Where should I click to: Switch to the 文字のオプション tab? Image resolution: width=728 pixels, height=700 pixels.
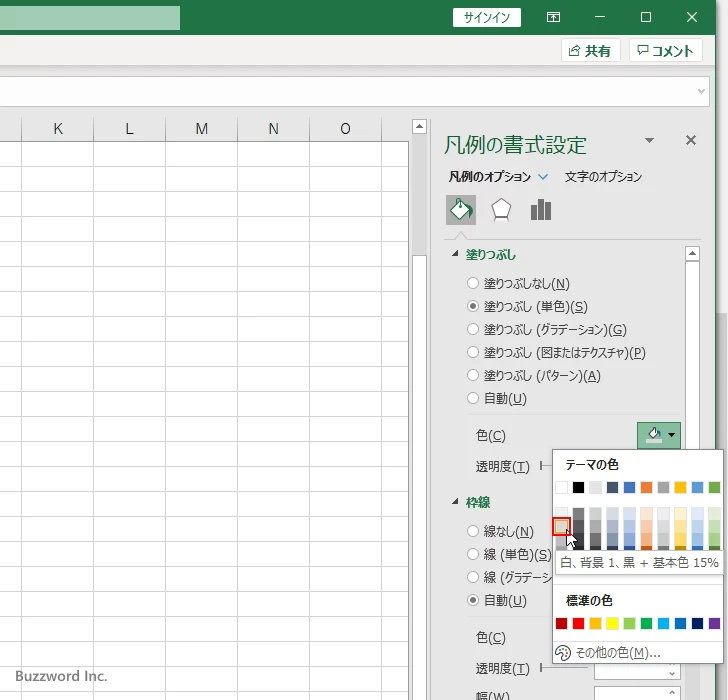(x=603, y=177)
